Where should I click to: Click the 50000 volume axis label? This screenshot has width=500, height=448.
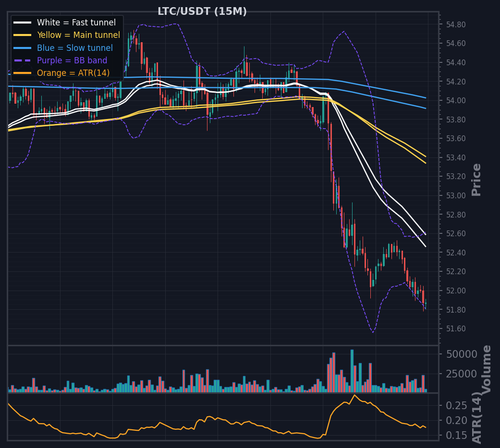(462, 354)
